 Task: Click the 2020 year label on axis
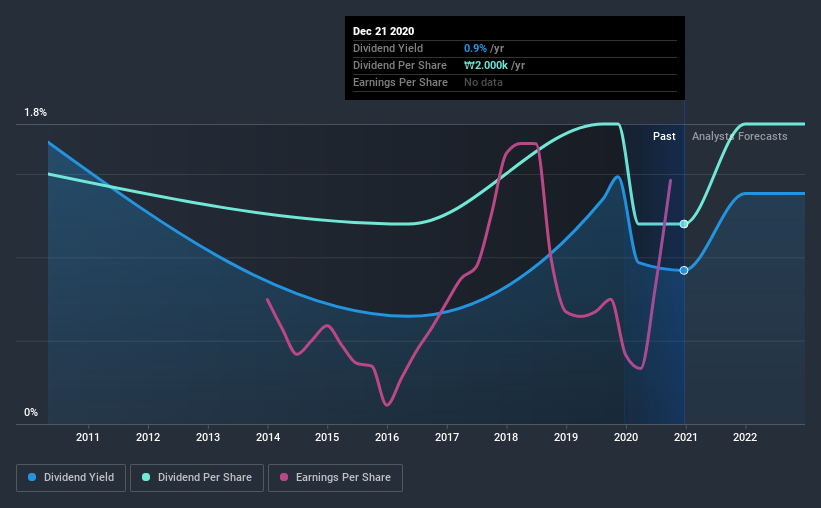coord(626,437)
